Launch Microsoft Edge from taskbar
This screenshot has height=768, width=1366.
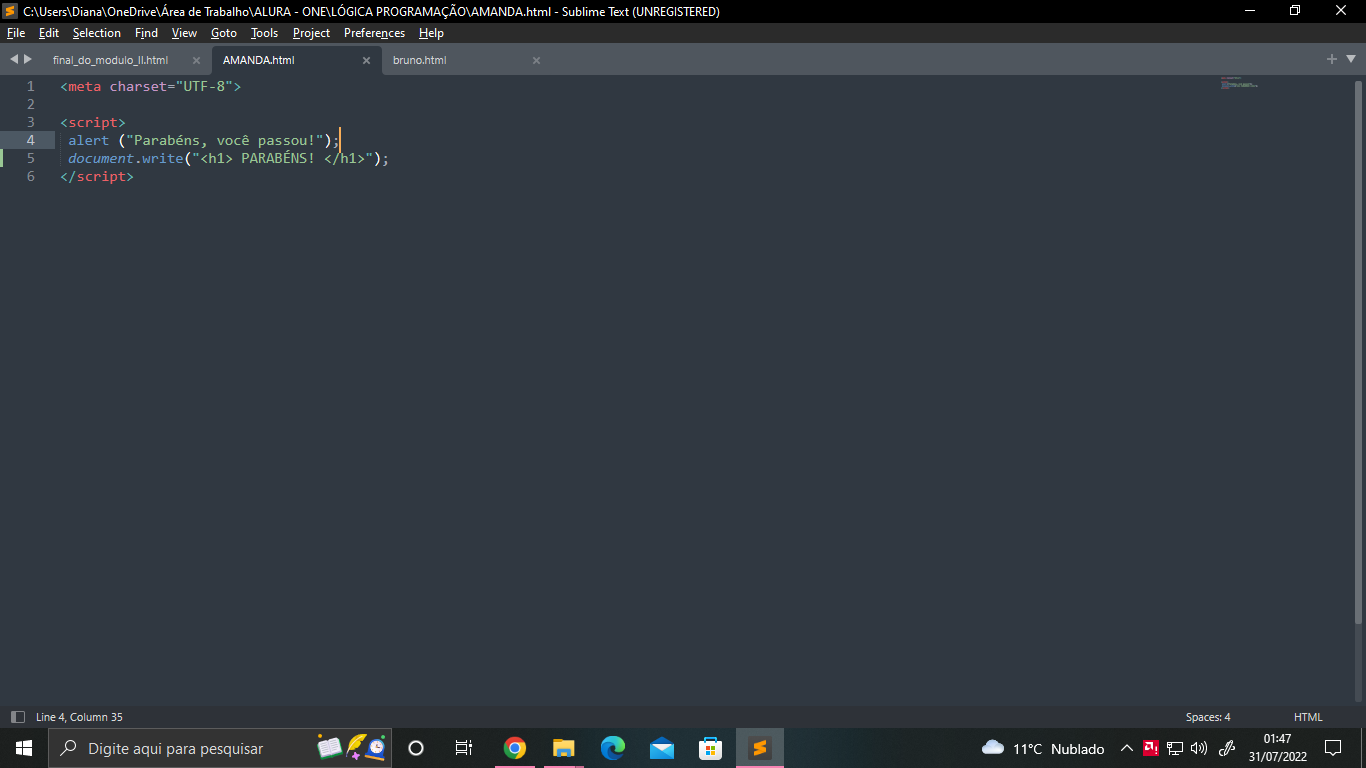[612, 748]
